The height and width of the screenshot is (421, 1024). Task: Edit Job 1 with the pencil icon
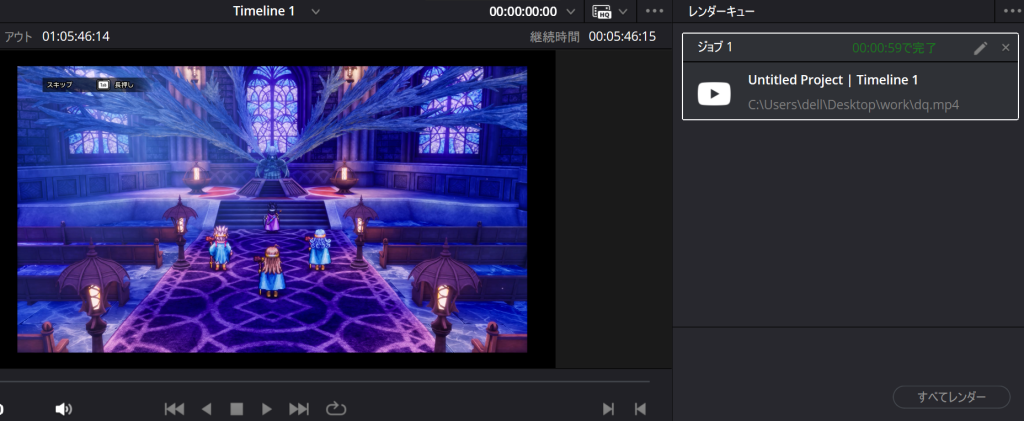coord(980,48)
